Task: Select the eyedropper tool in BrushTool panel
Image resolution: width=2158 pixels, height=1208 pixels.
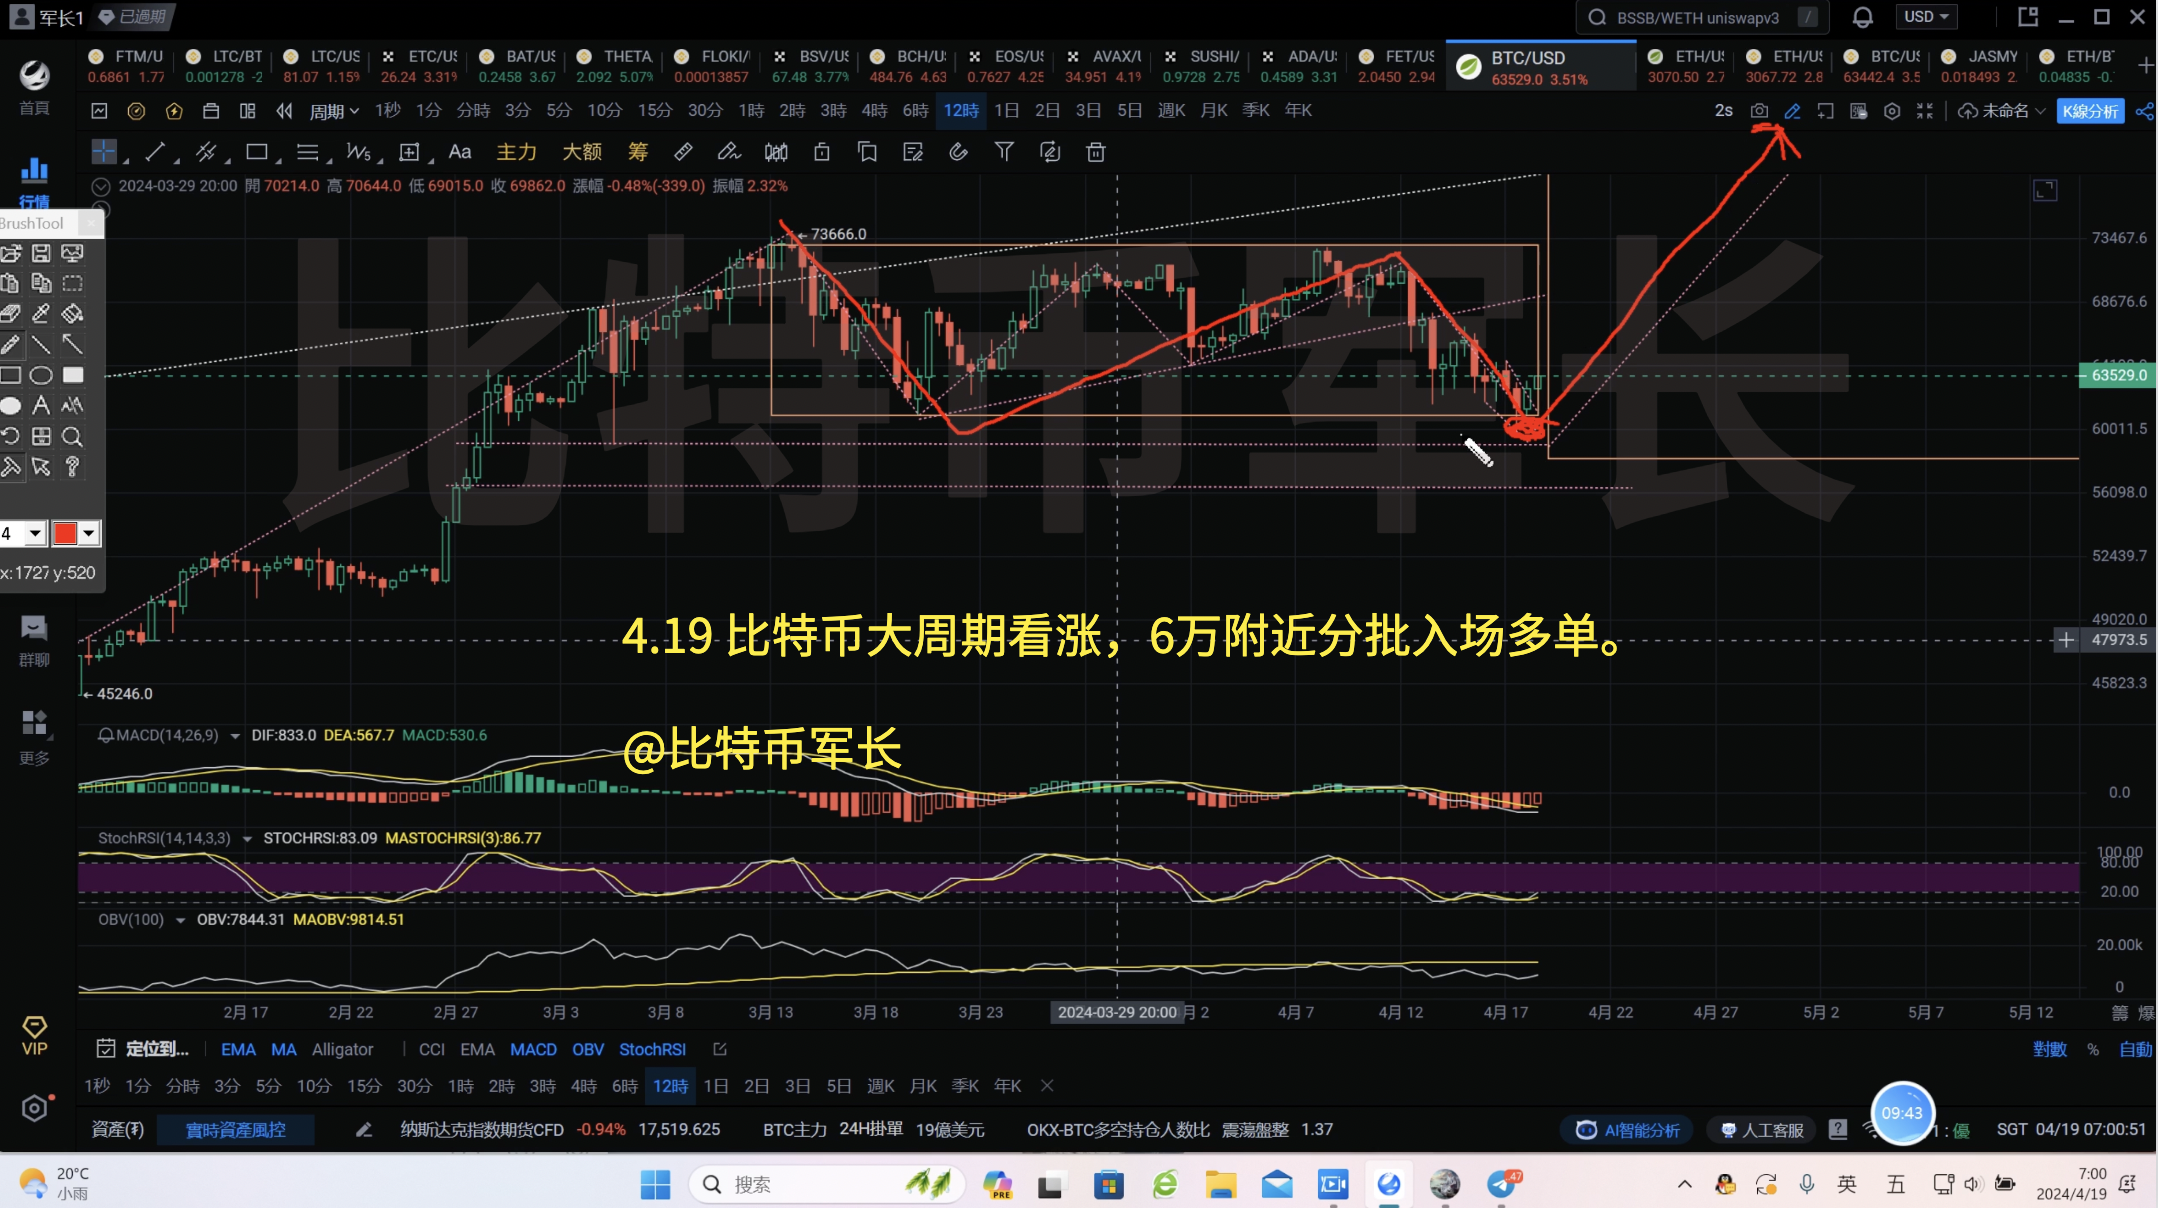Action: point(42,313)
